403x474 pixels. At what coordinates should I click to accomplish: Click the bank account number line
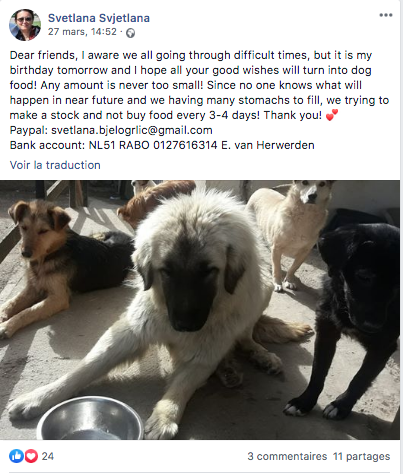click(x=162, y=145)
